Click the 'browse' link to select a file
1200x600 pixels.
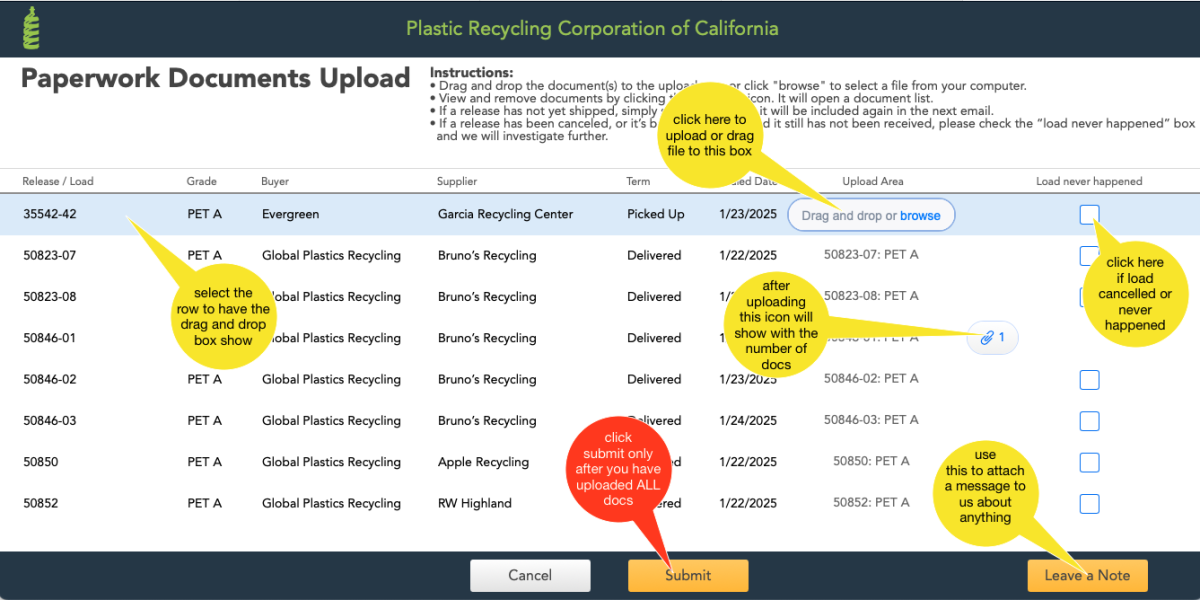coord(919,214)
